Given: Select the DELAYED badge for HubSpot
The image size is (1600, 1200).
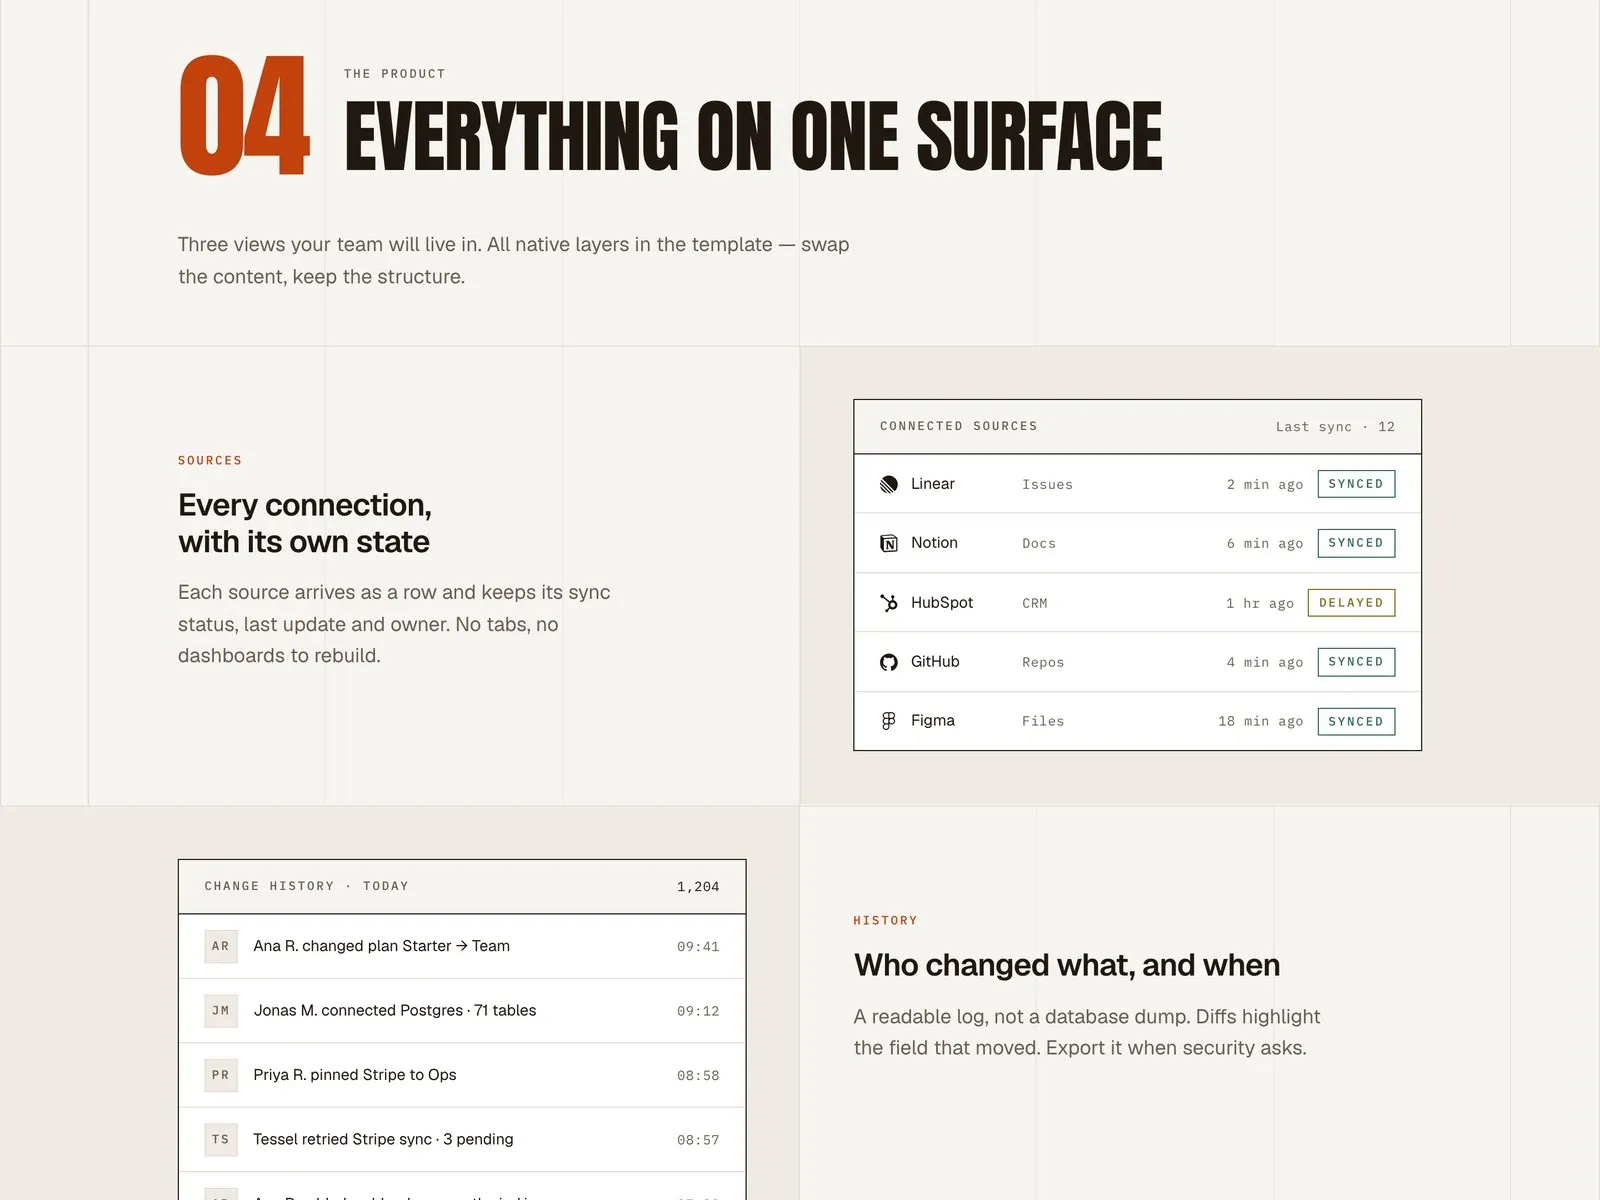Looking at the screenshot, I should click(x=1351, y=603).
